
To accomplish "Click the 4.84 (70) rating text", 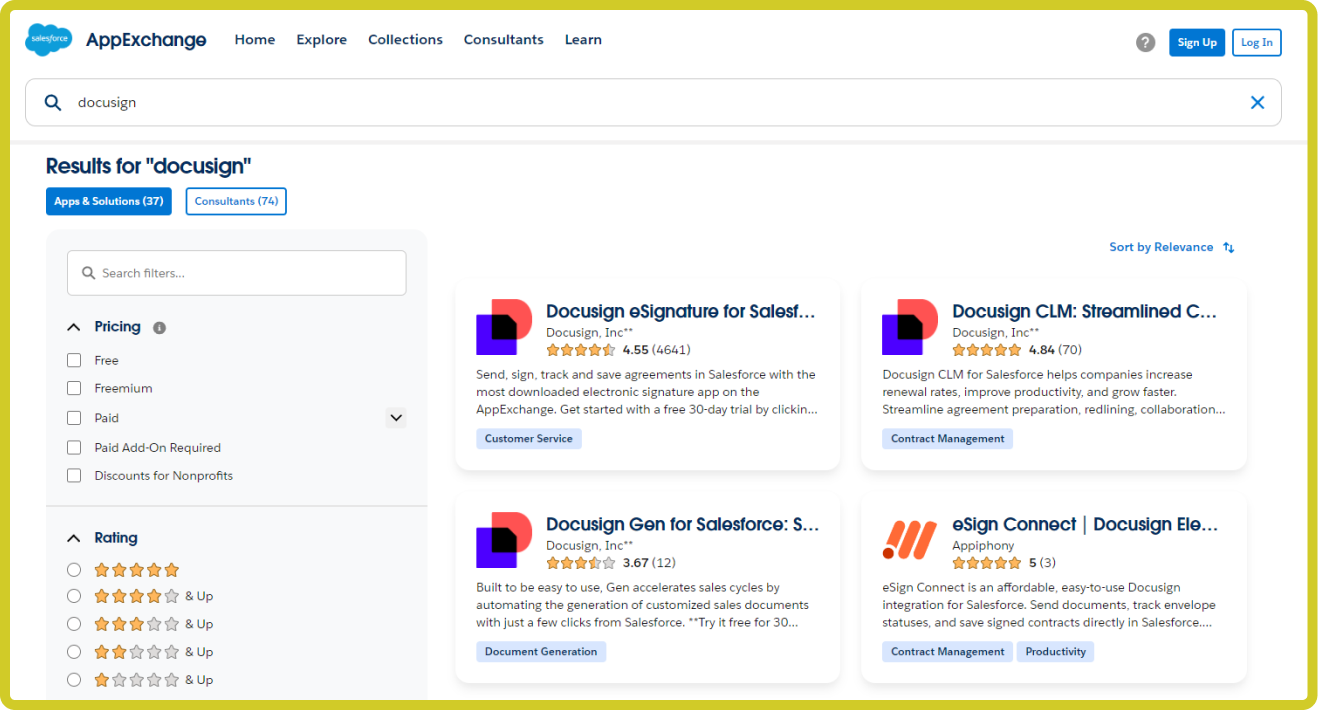I will coord(1055,350).
